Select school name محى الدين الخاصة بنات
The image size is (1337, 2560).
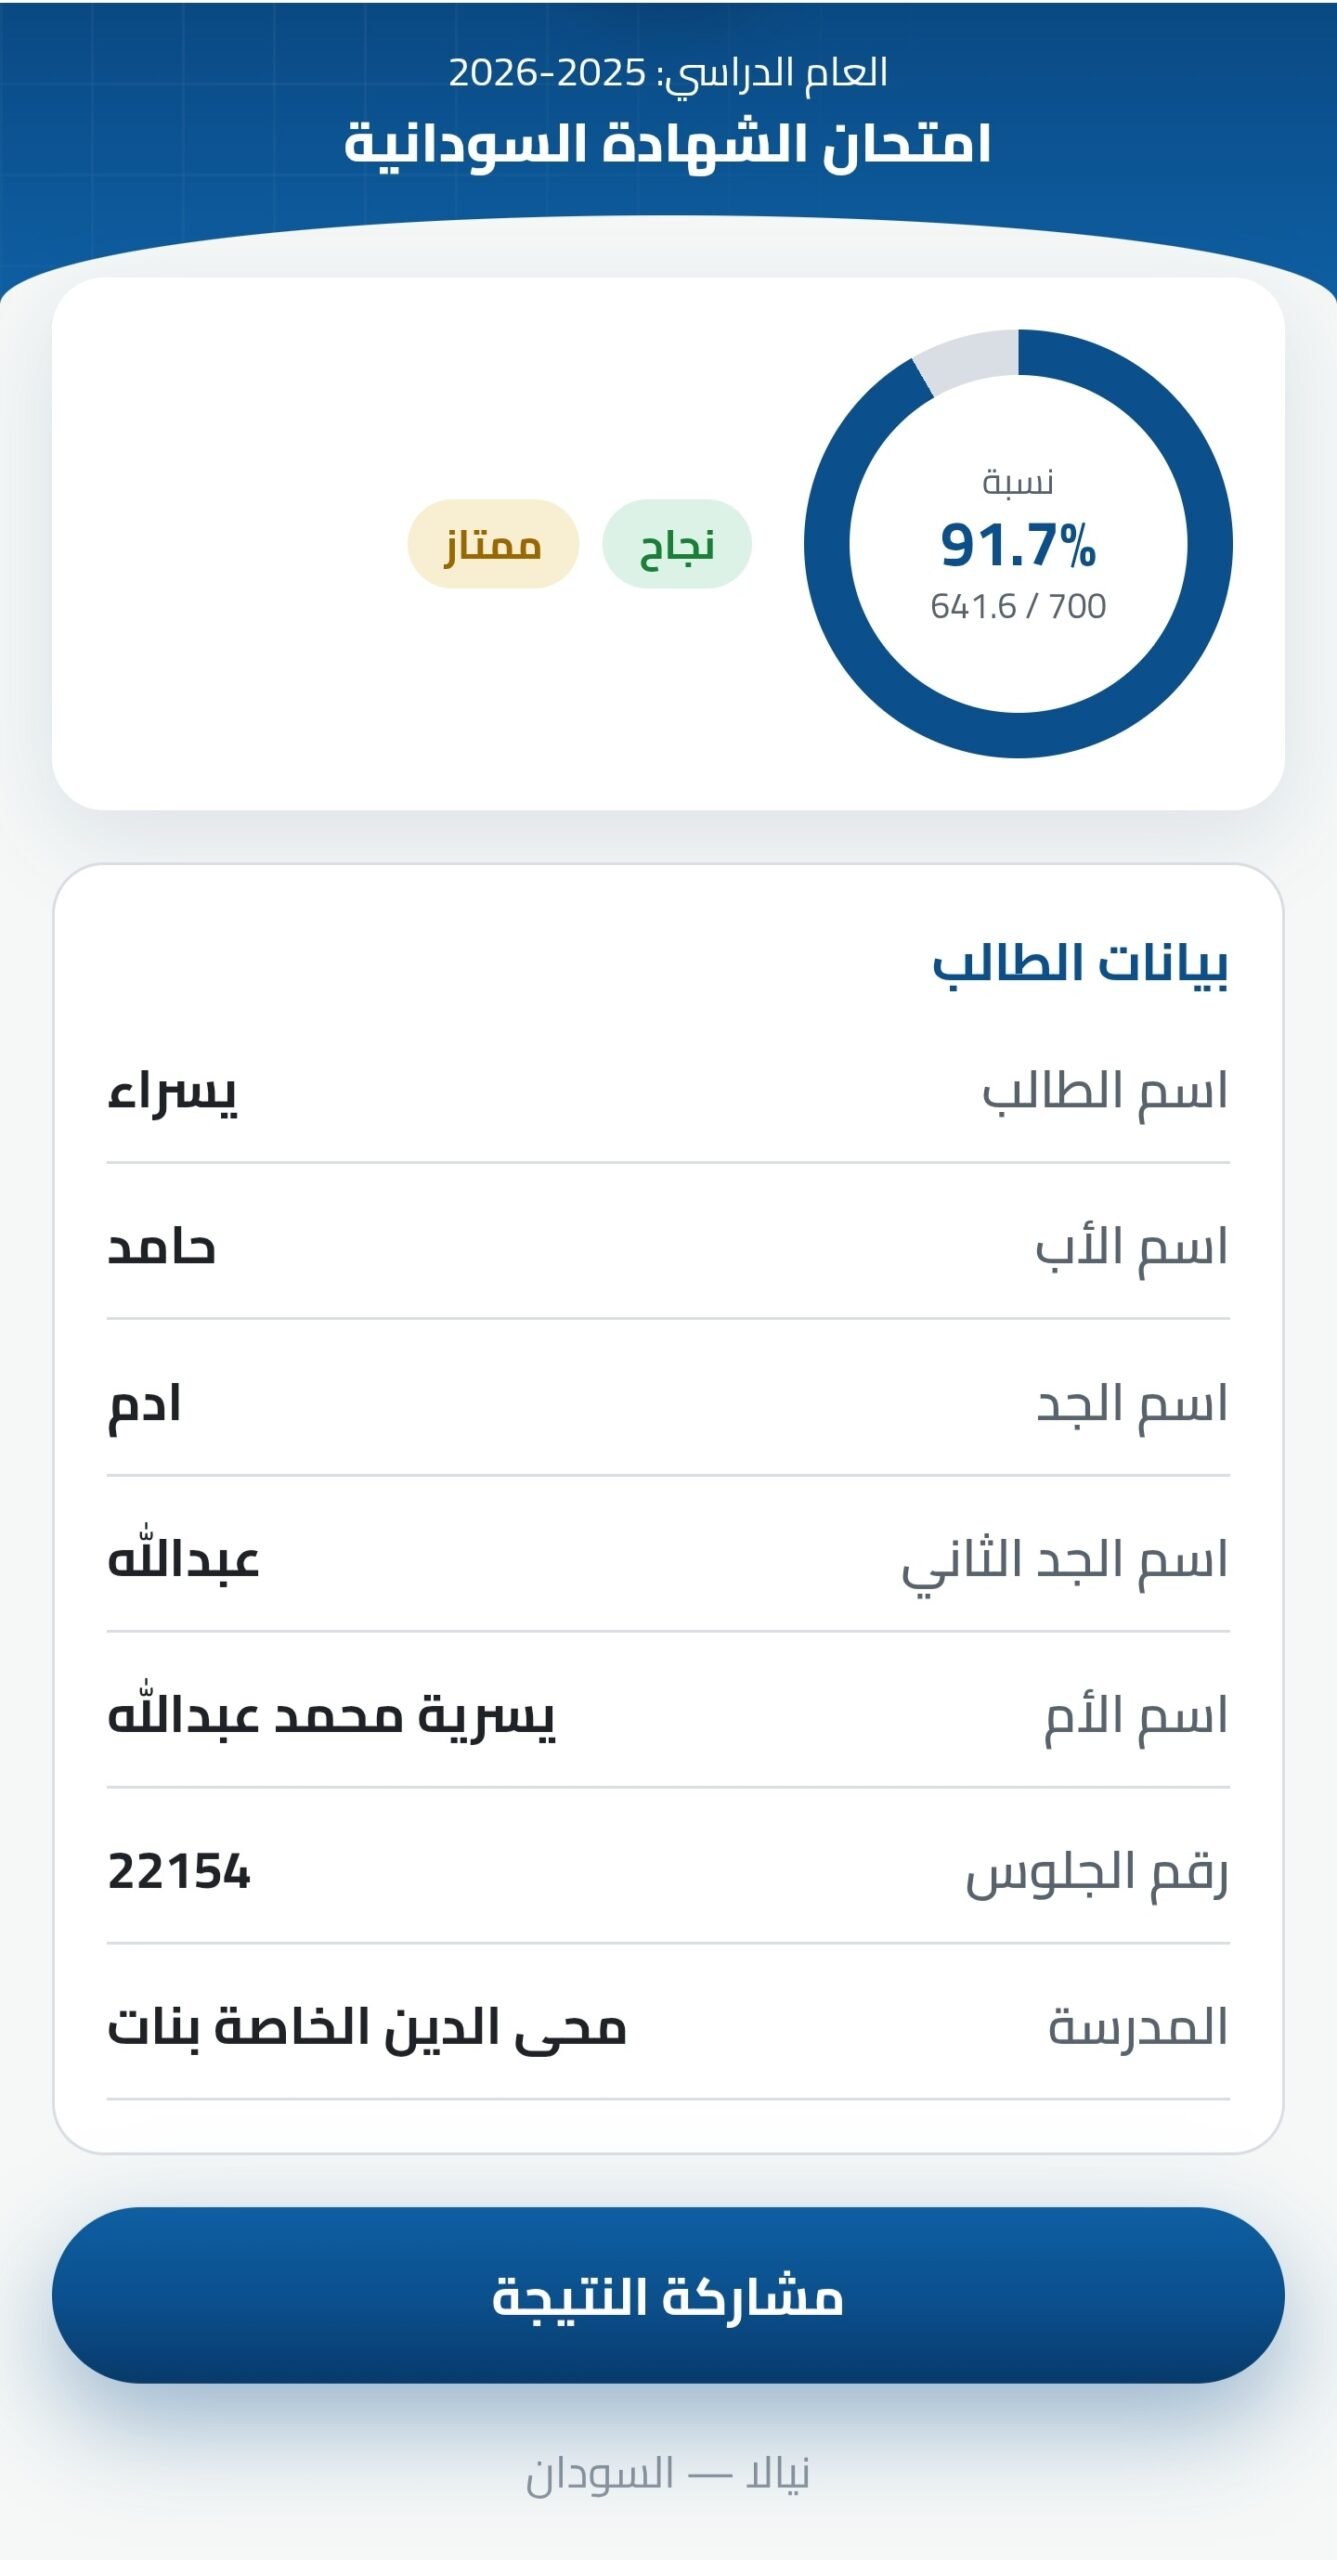[367, 2028]
